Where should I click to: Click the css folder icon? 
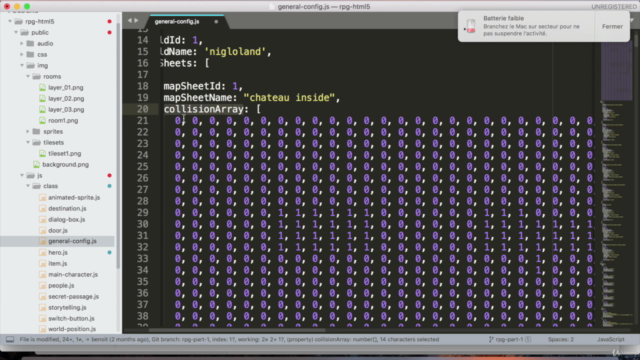[31, 54]
